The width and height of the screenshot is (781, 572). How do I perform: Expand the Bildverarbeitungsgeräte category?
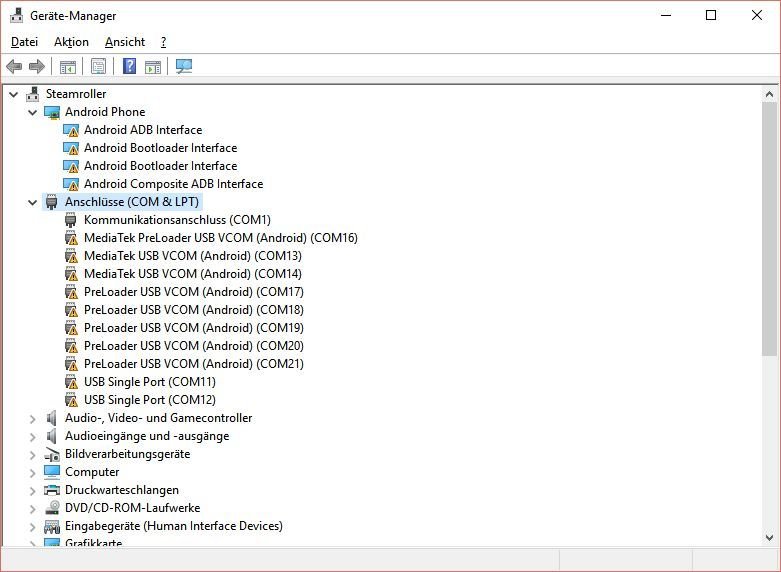tap(32, 454)
